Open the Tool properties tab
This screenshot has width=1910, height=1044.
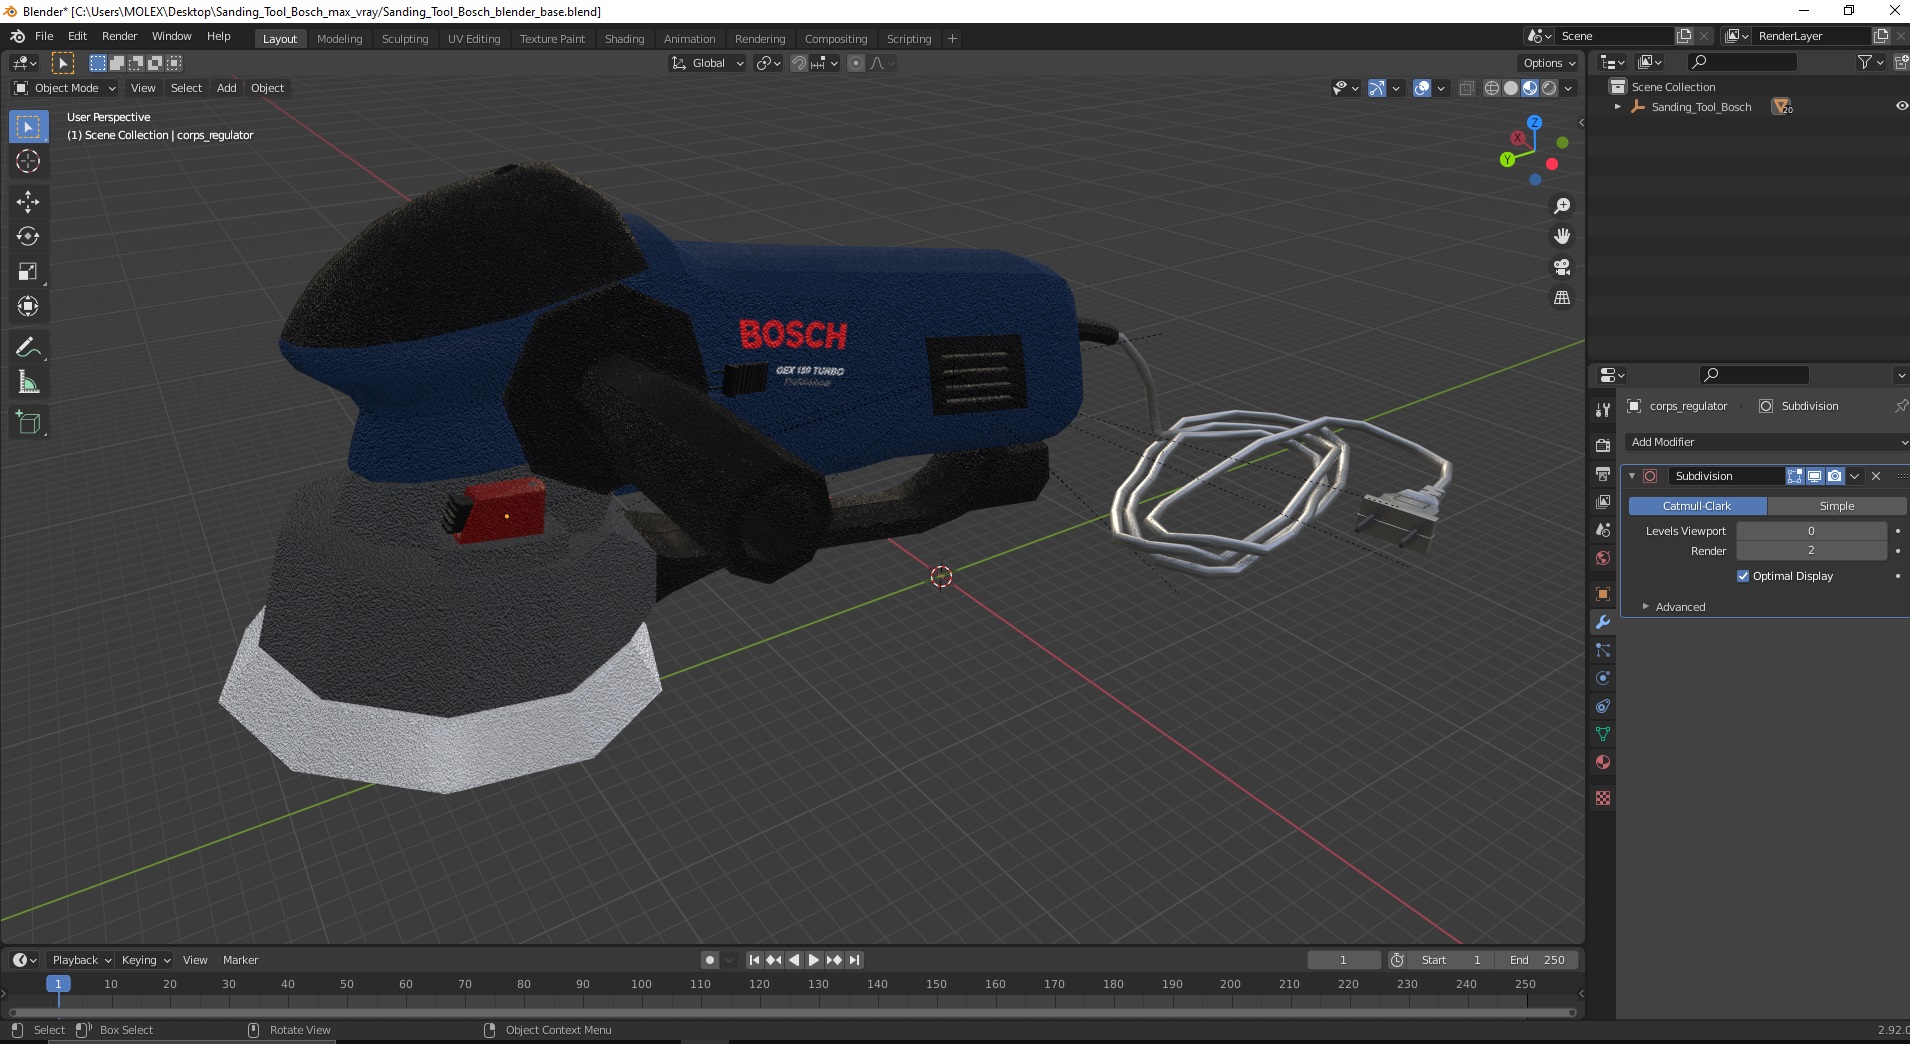(x=1603, y=410)
